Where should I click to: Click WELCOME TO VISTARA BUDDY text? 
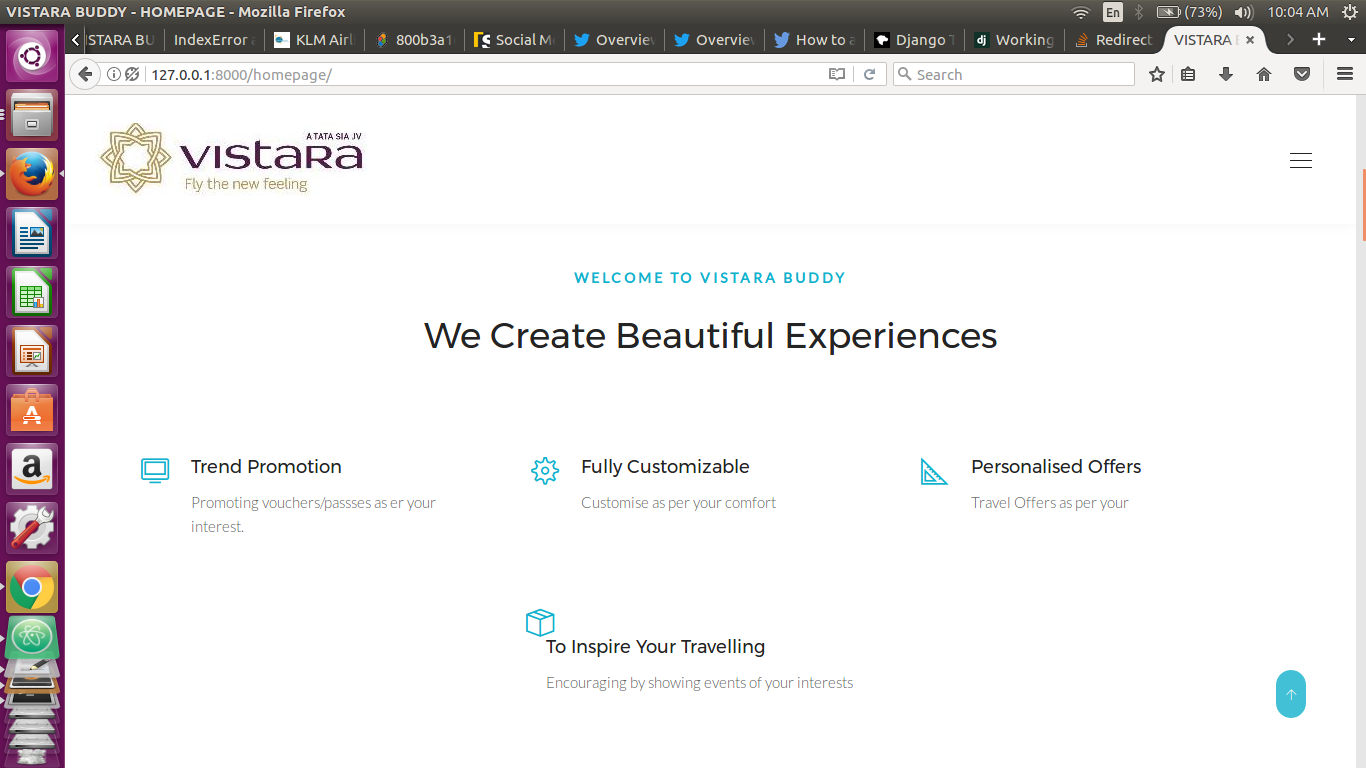coord(710,278)
